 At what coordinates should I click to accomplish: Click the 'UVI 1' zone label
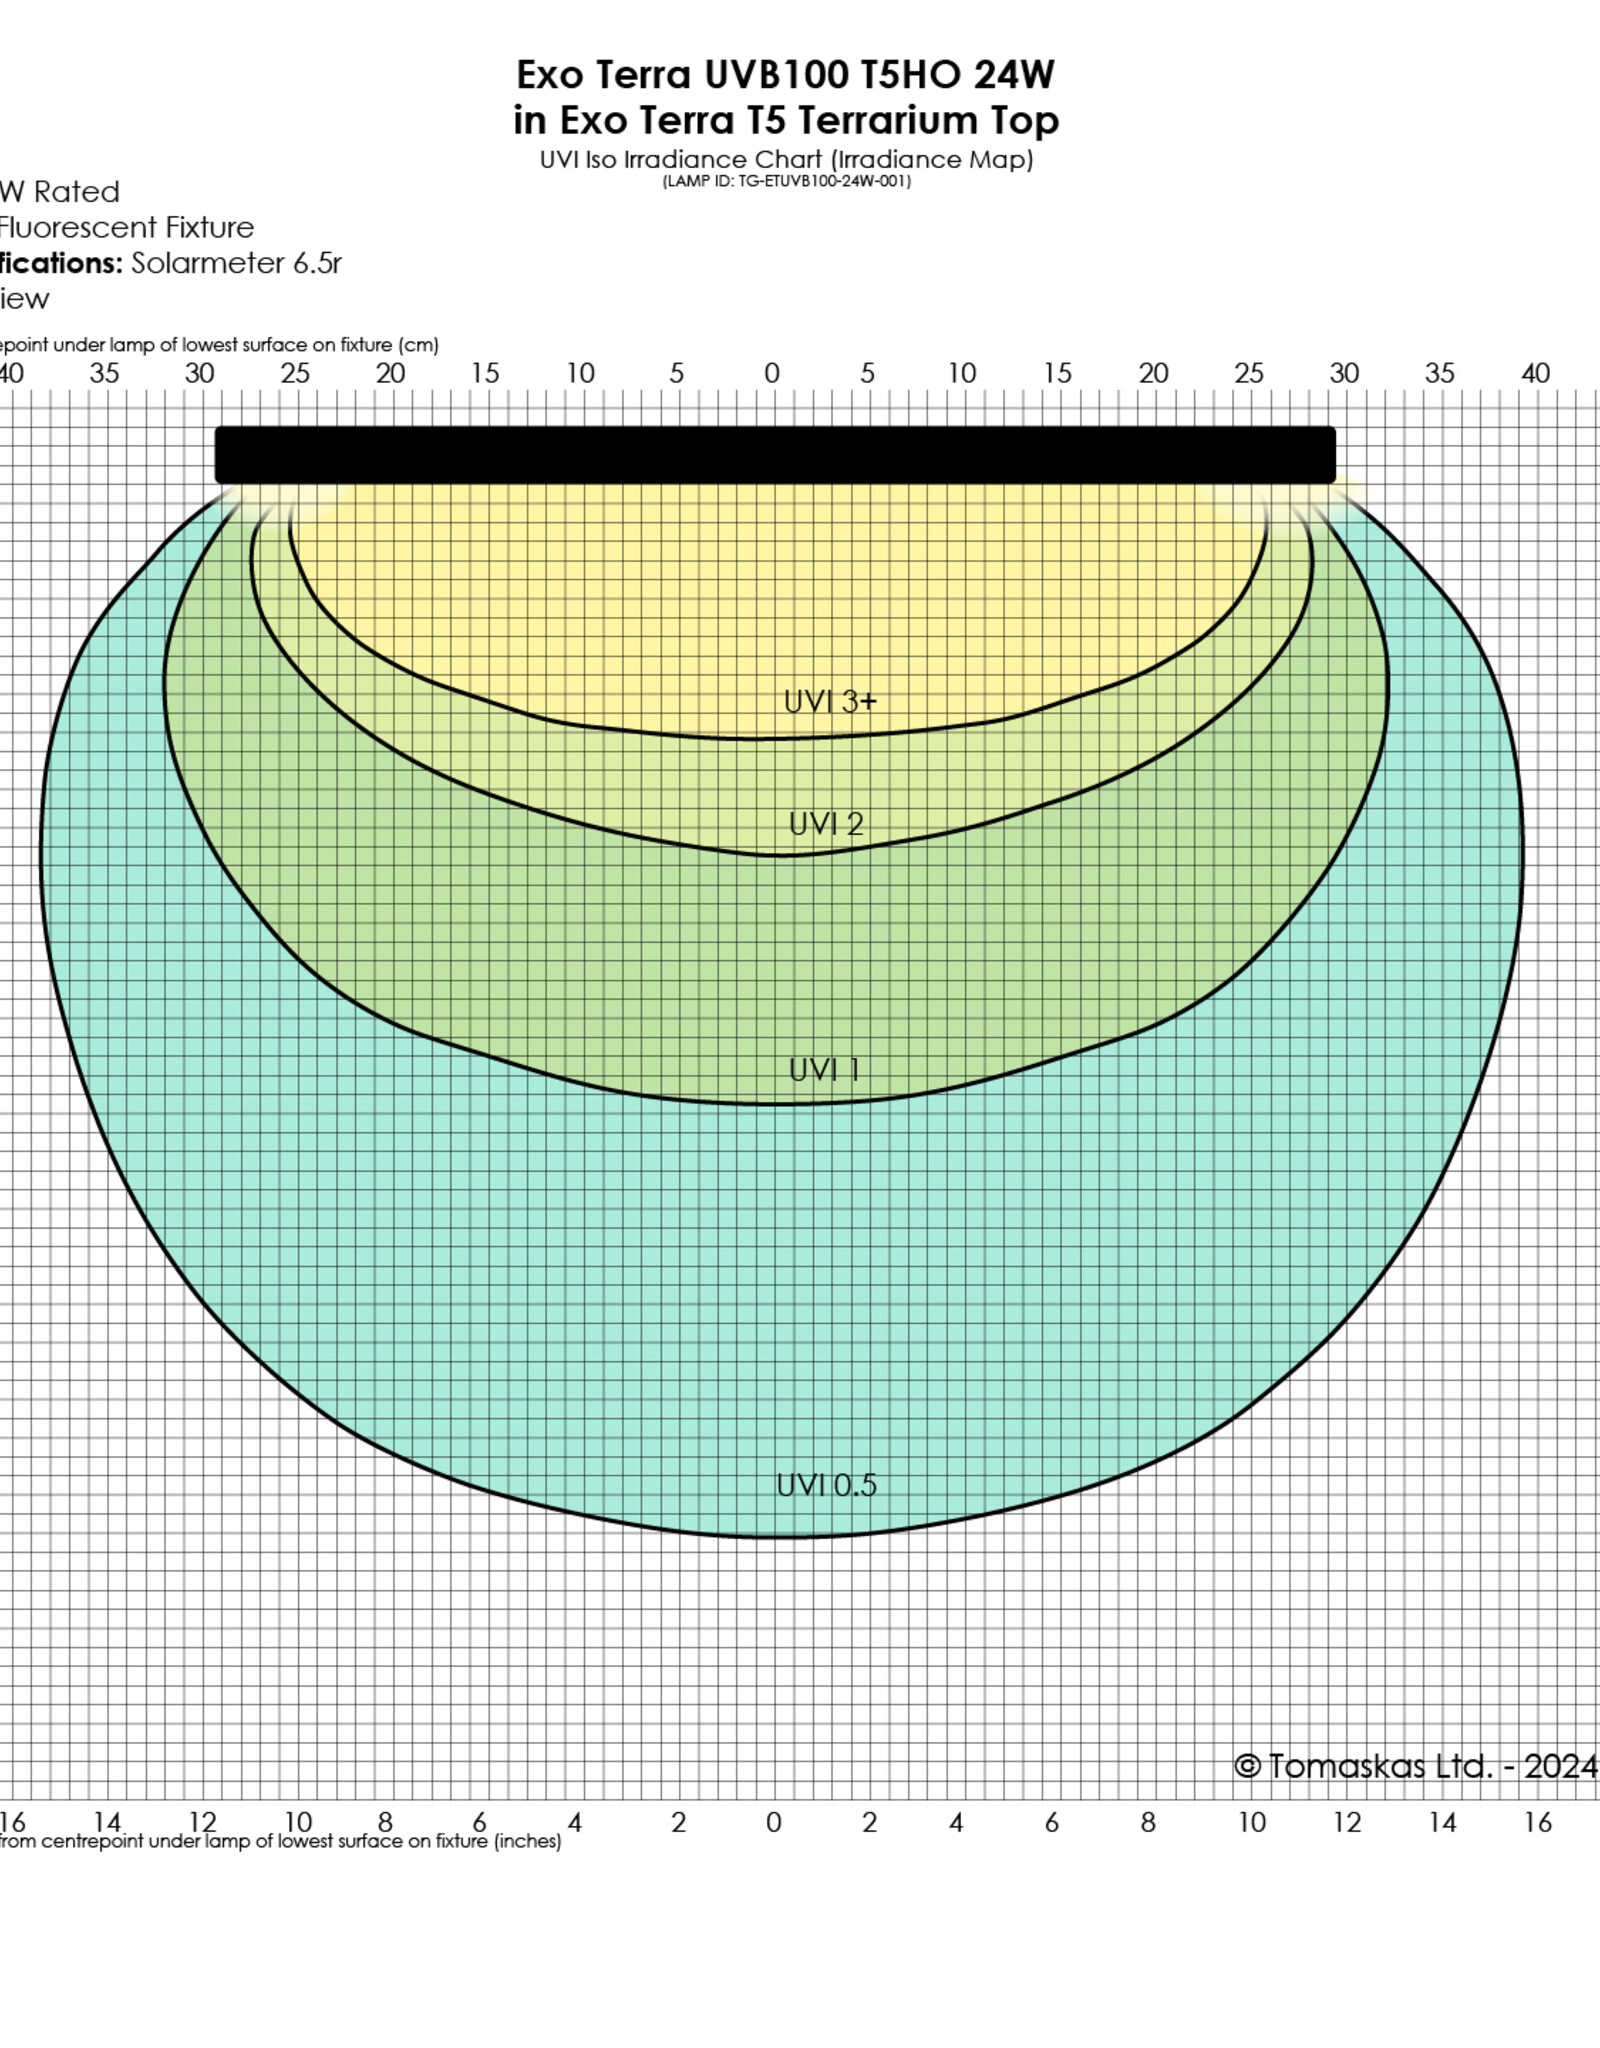pos(824,1070)
